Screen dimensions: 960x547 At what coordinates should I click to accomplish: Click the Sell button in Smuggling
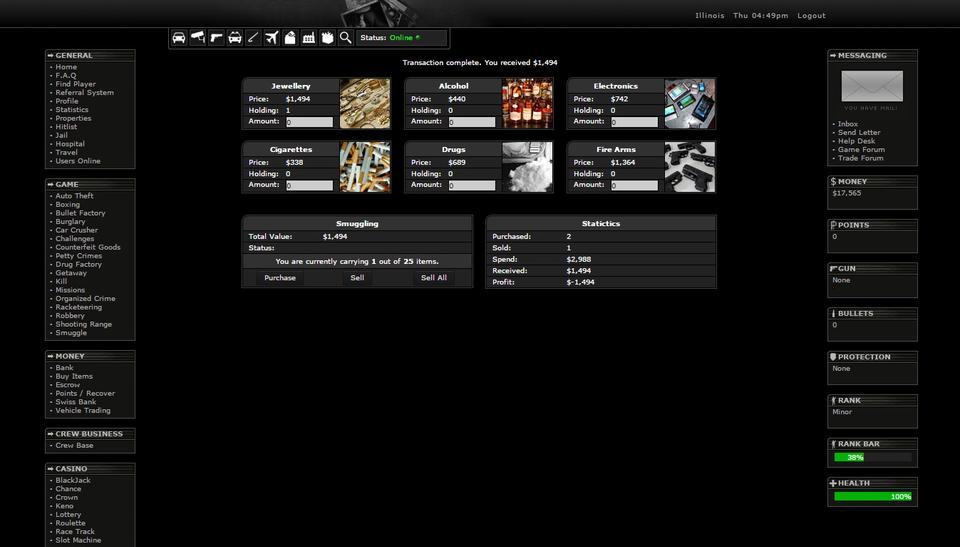coord(357,278)
